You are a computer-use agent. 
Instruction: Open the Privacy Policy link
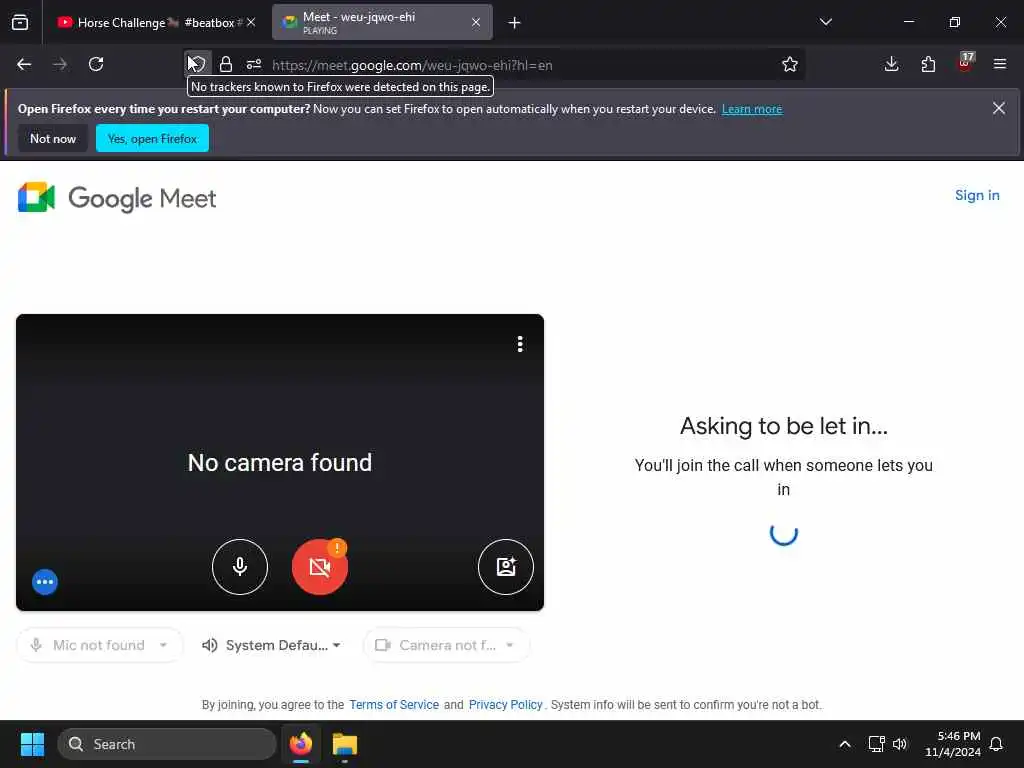coord(505,705)
